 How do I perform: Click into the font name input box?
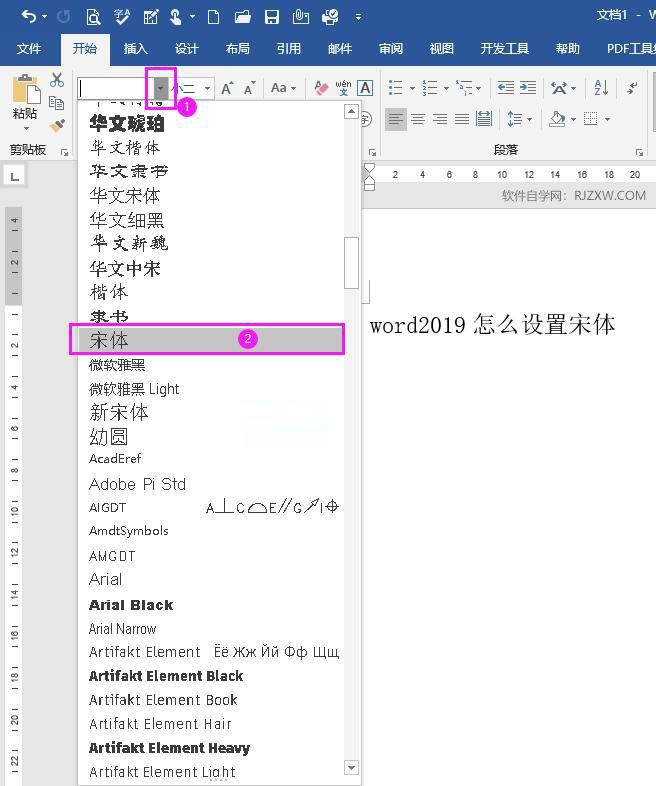[115, 89]
